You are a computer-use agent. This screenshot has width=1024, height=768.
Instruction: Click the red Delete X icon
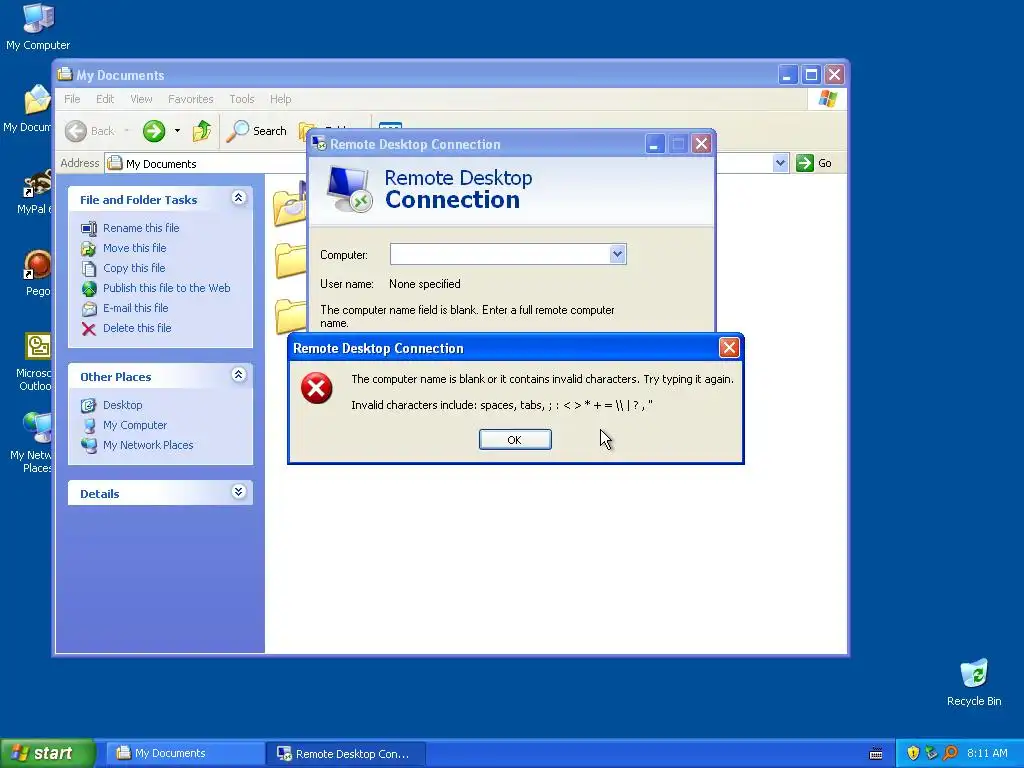coord(89,328)
